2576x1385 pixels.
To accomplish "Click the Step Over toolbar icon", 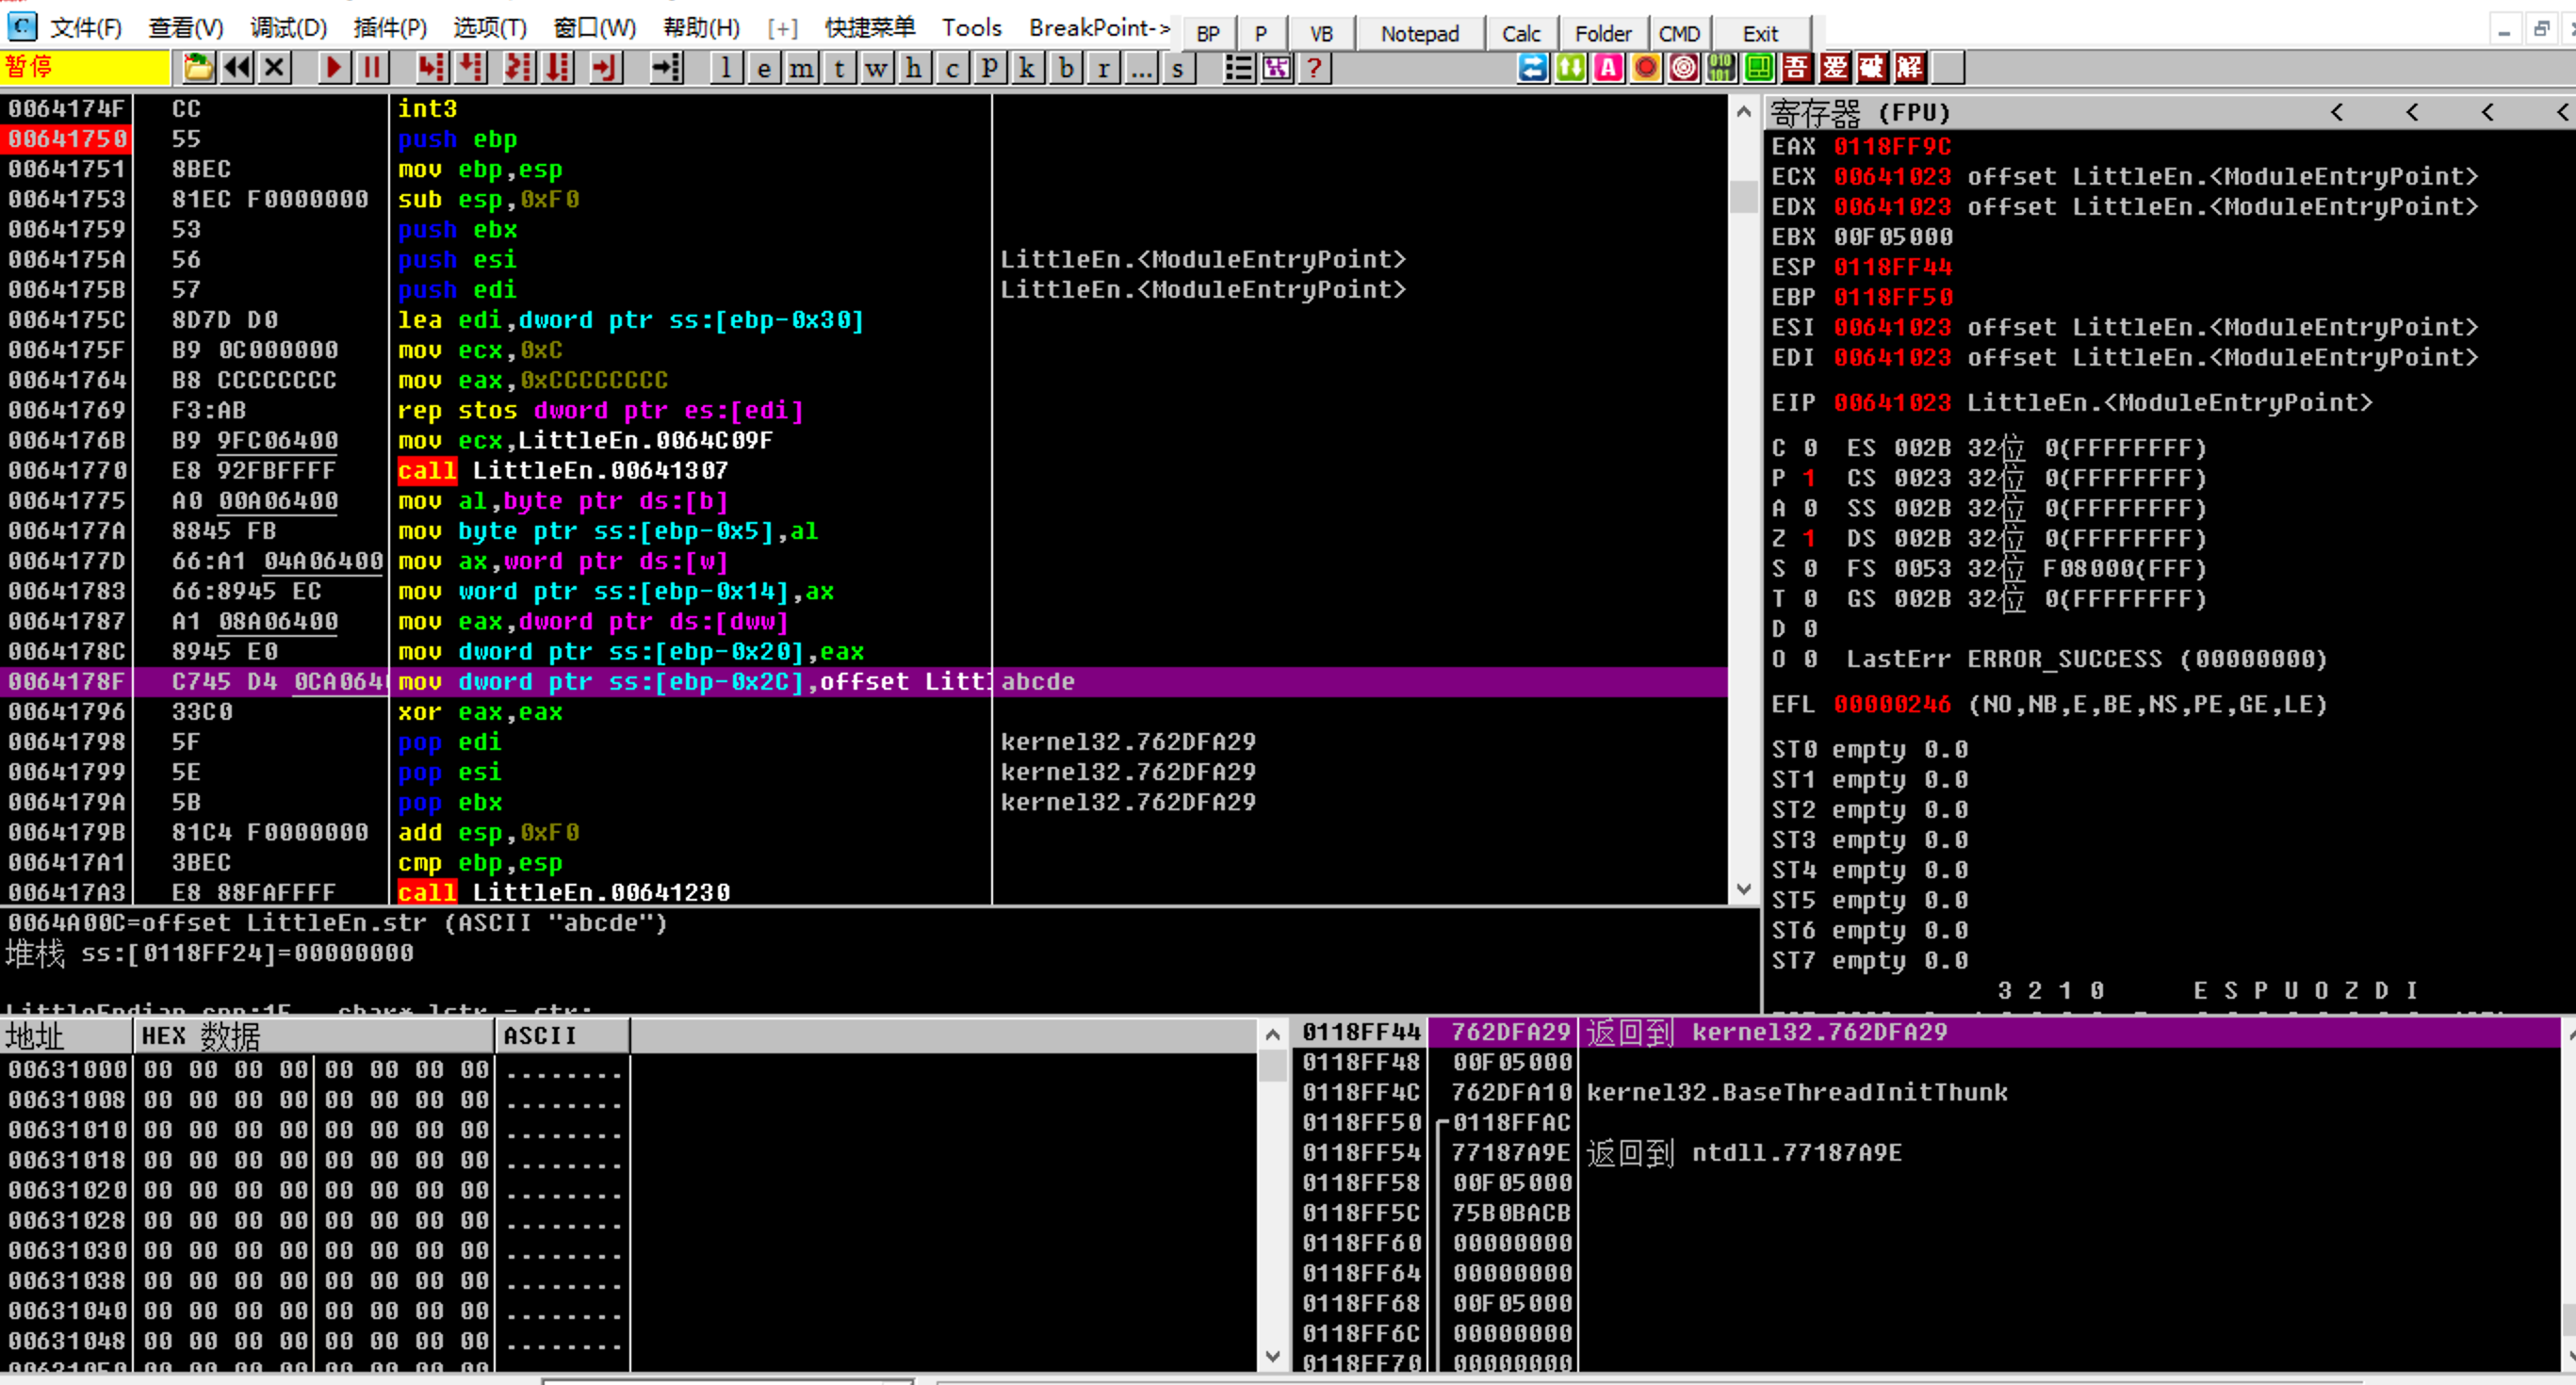I will pos(470,68).
